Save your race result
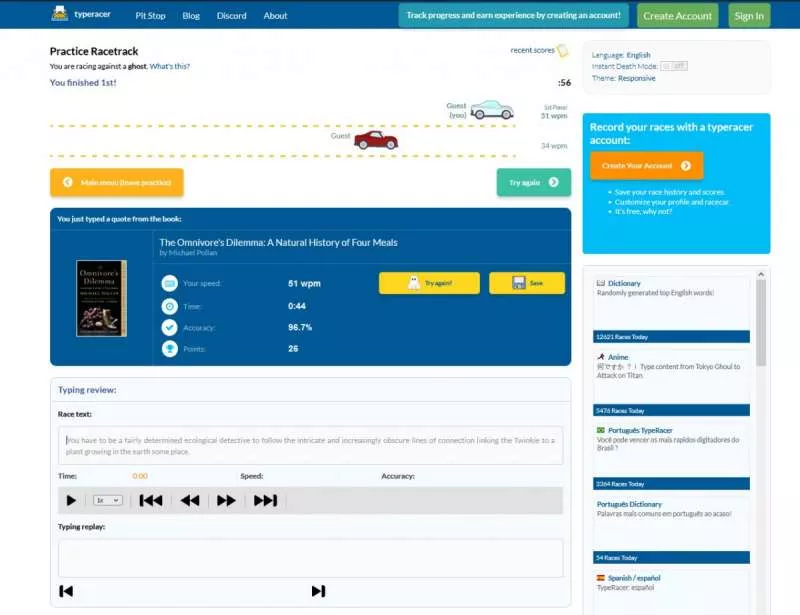 coord(527,283)
